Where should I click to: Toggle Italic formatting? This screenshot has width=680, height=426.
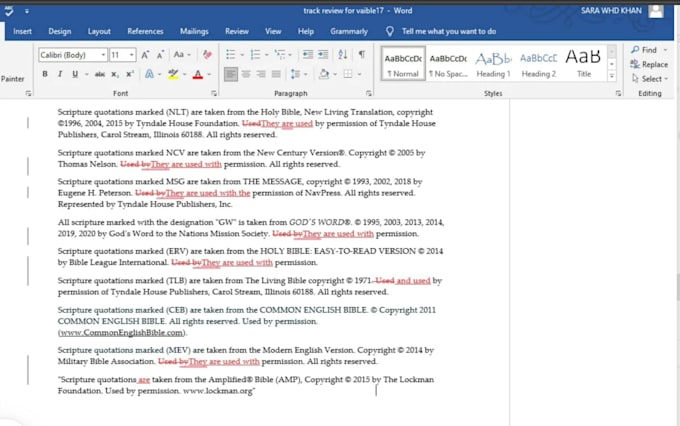(x=60, y=74)
